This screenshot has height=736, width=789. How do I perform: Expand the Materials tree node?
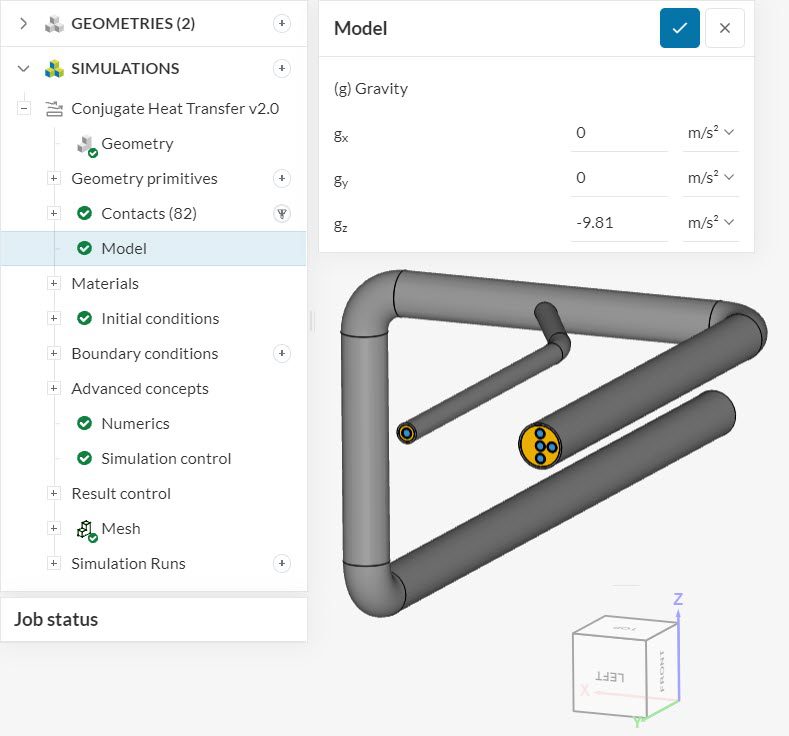(x=54, y=283)
